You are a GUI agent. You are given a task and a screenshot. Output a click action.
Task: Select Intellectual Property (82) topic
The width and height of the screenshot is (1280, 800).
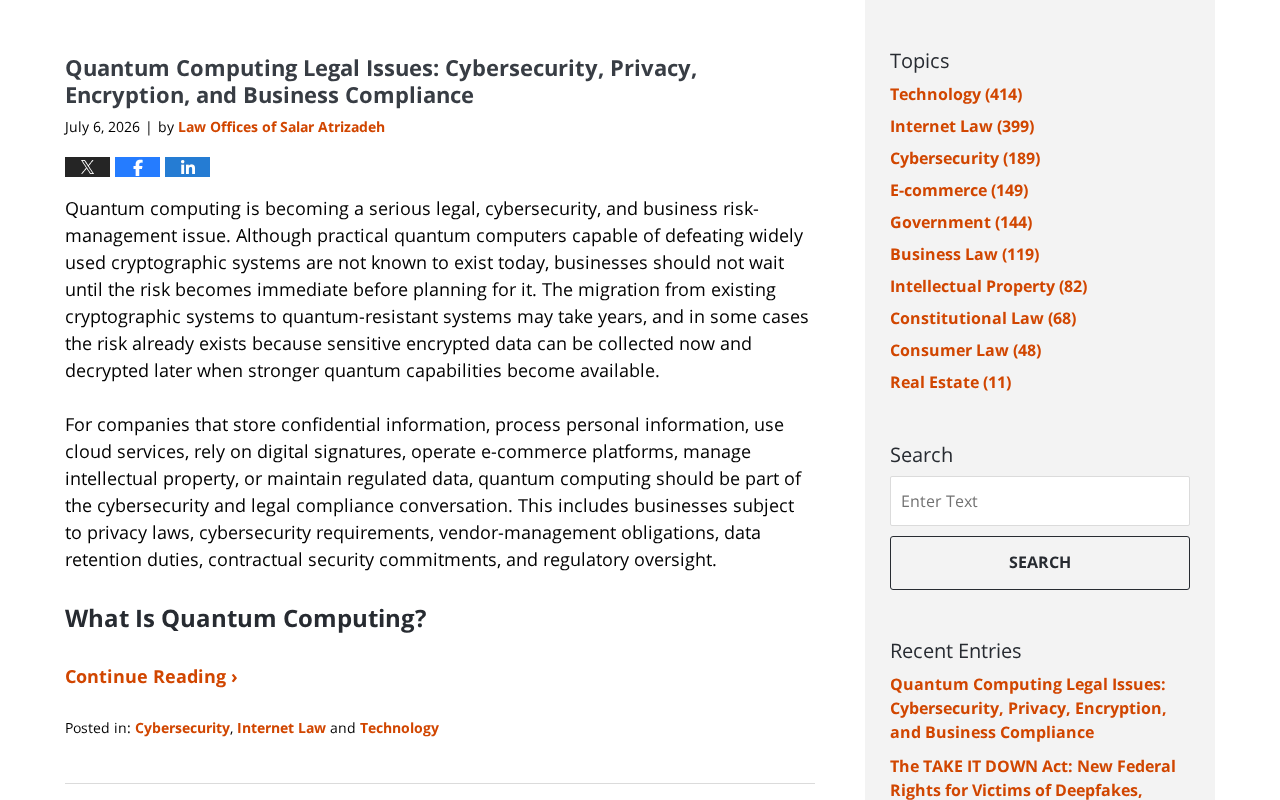click(x=988, y=286)
